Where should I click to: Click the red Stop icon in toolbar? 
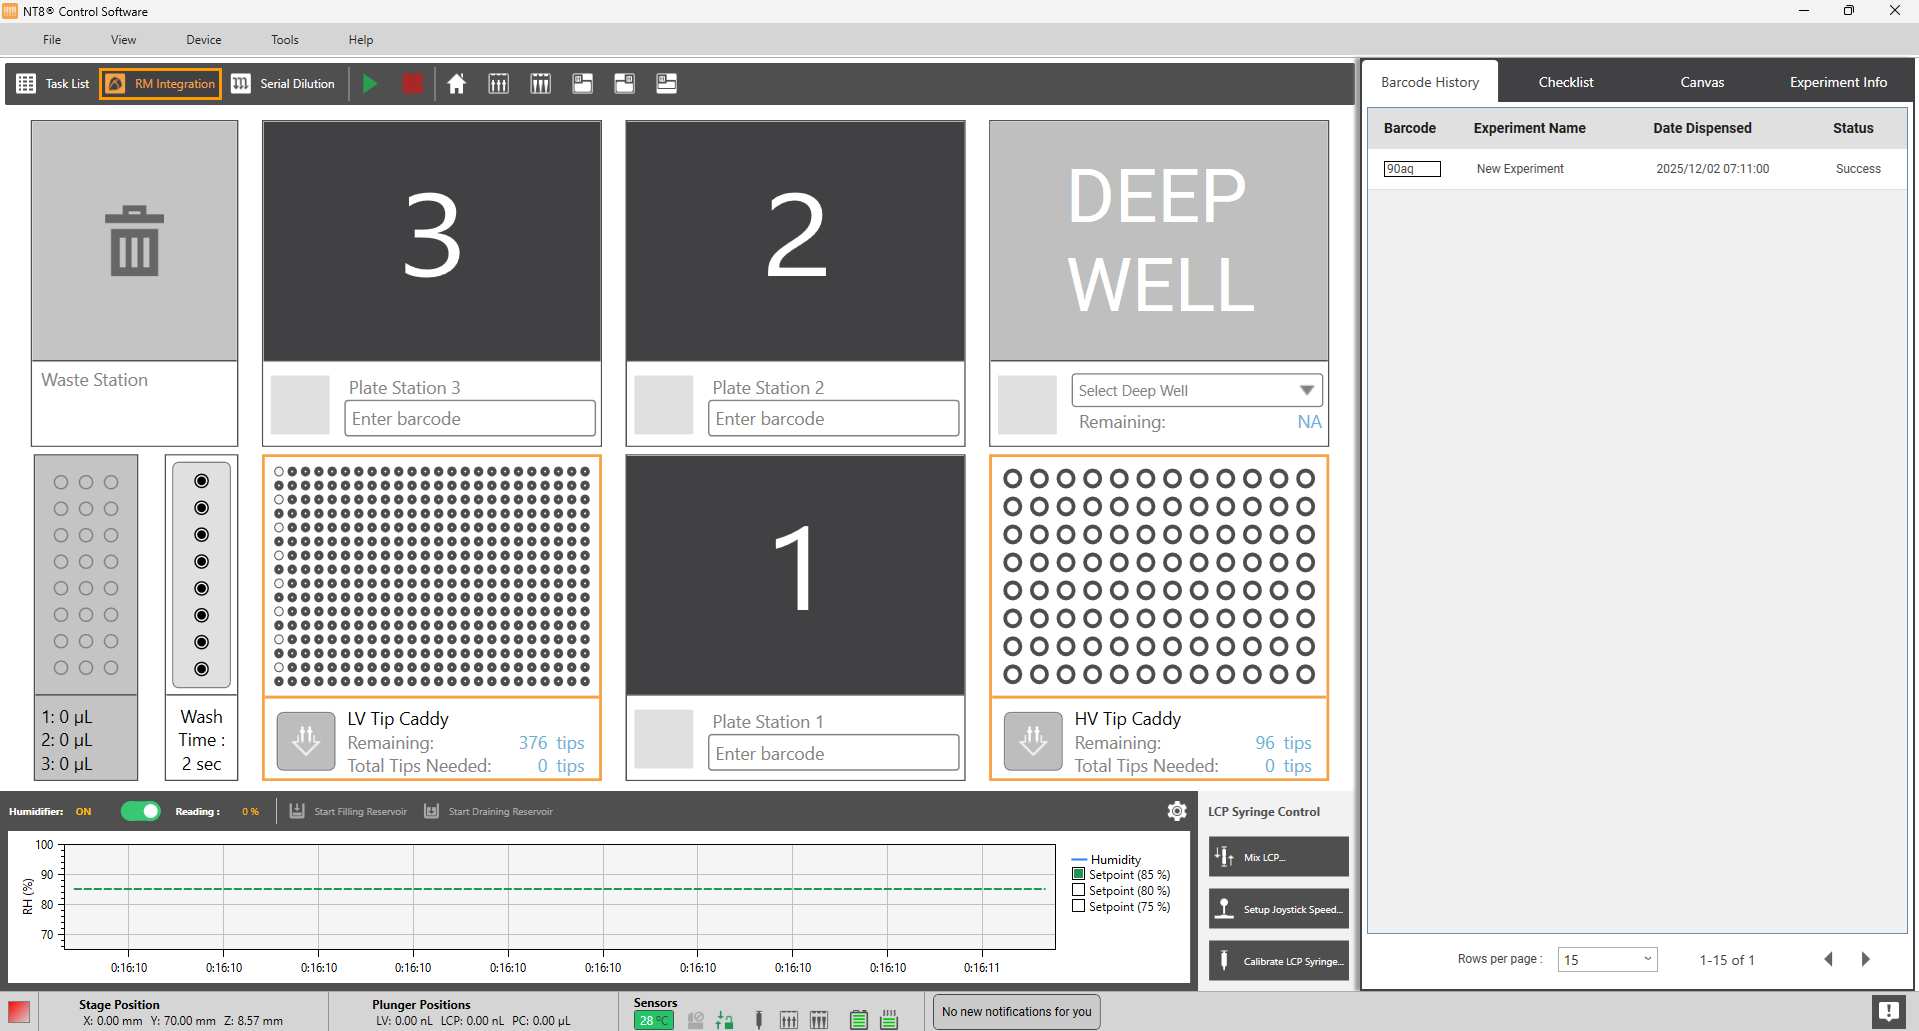(412, 84)
